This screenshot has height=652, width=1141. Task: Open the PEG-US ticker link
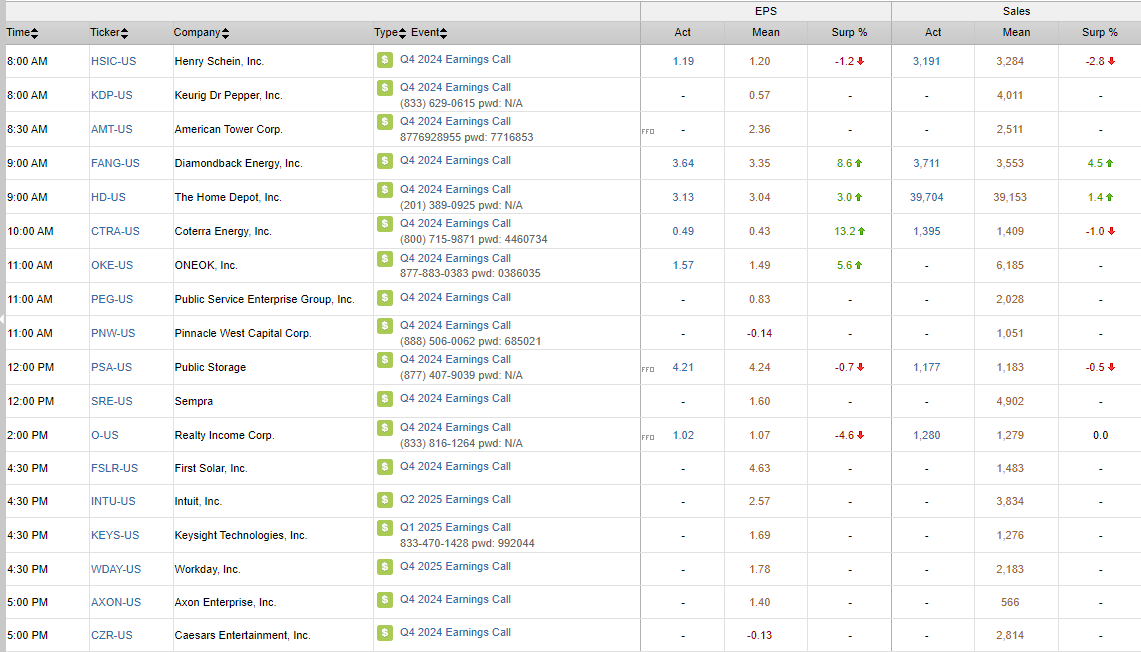click(112, 299)
